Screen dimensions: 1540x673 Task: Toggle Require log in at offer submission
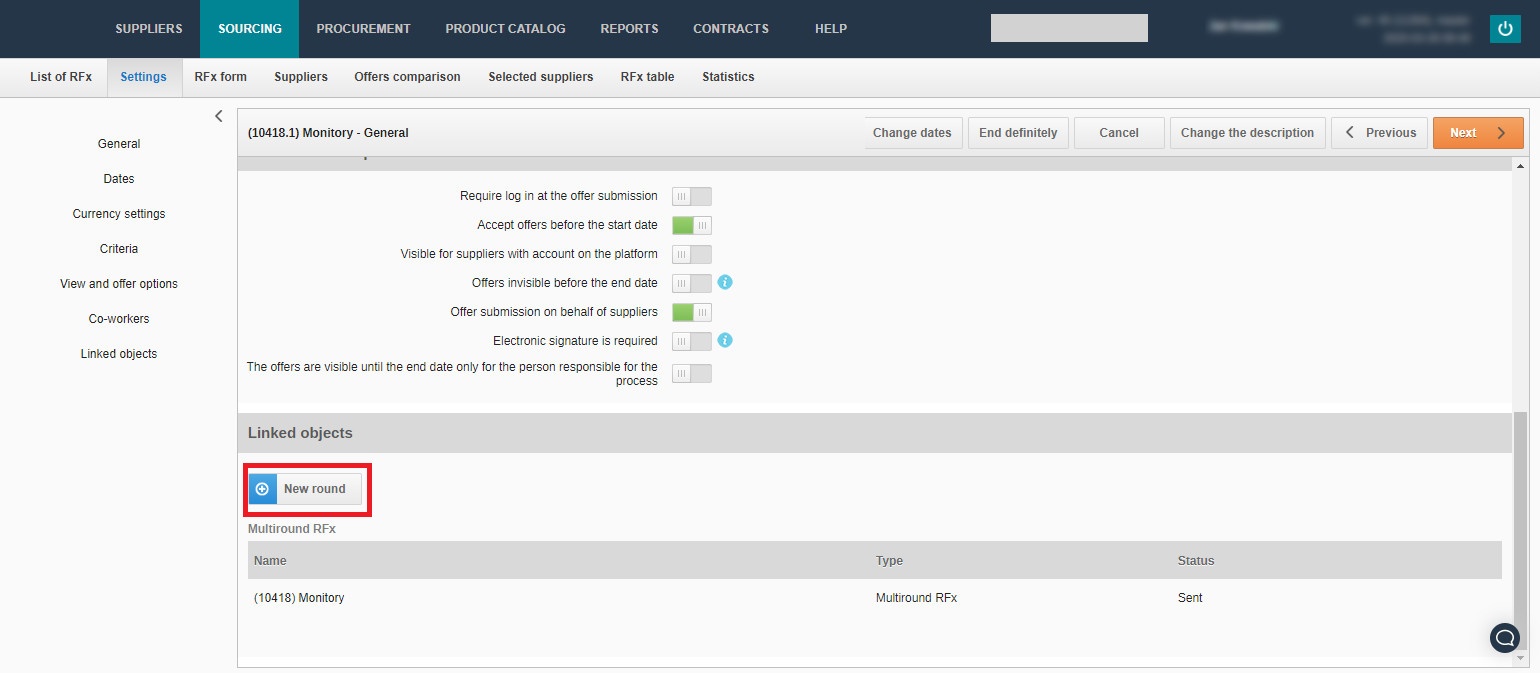[x=691, y=196]
